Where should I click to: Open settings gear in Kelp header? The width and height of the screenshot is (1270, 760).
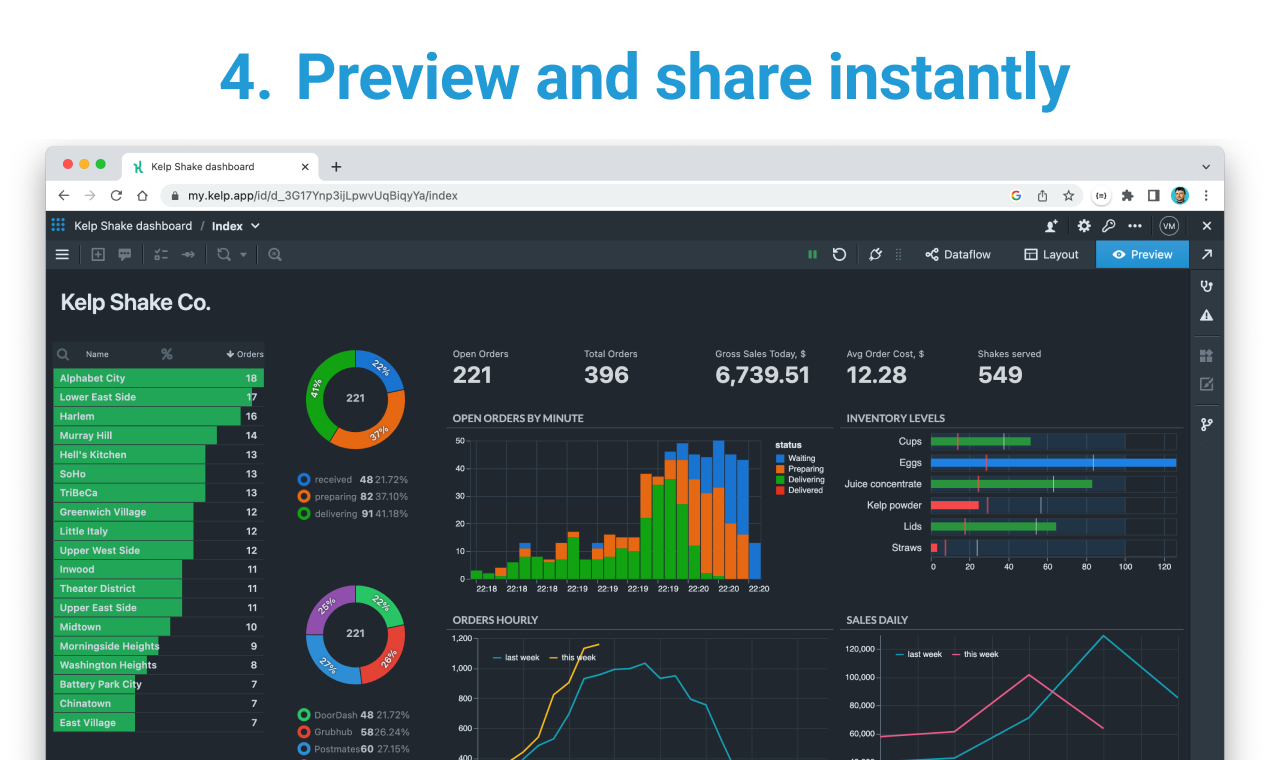pos(1084,226)
